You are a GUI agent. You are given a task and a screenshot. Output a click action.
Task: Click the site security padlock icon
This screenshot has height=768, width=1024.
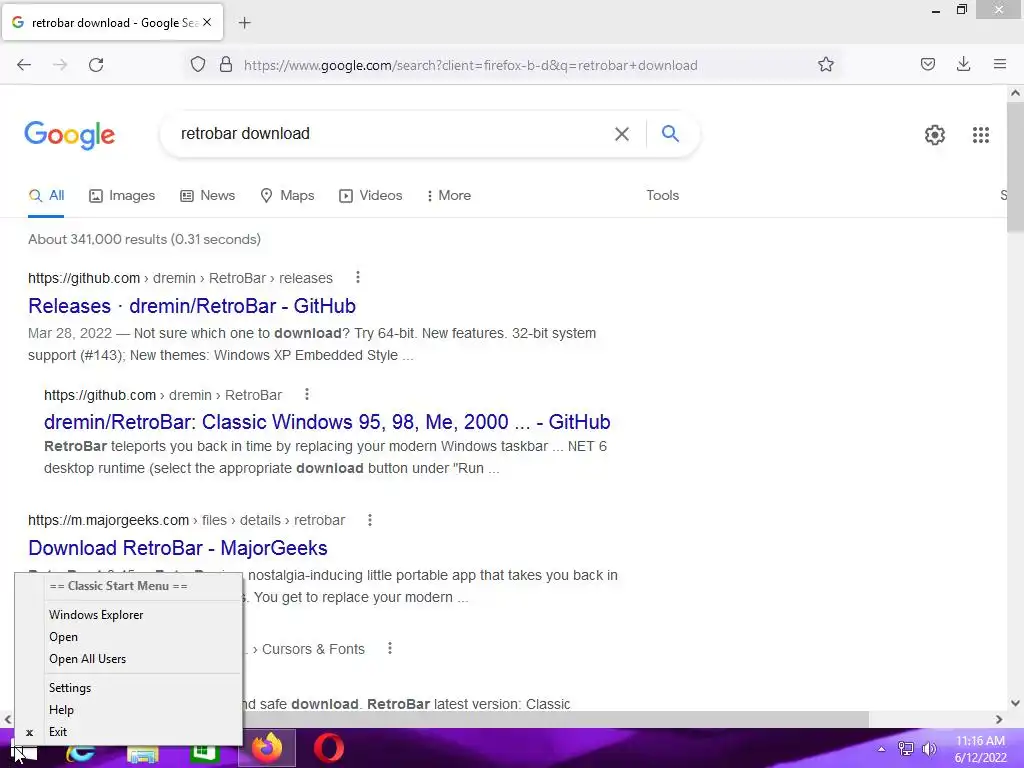coord(226,65)
